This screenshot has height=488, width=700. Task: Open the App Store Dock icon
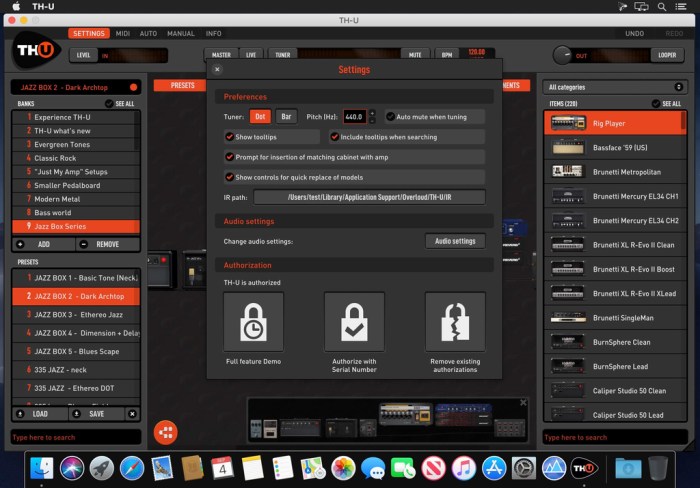493,468
